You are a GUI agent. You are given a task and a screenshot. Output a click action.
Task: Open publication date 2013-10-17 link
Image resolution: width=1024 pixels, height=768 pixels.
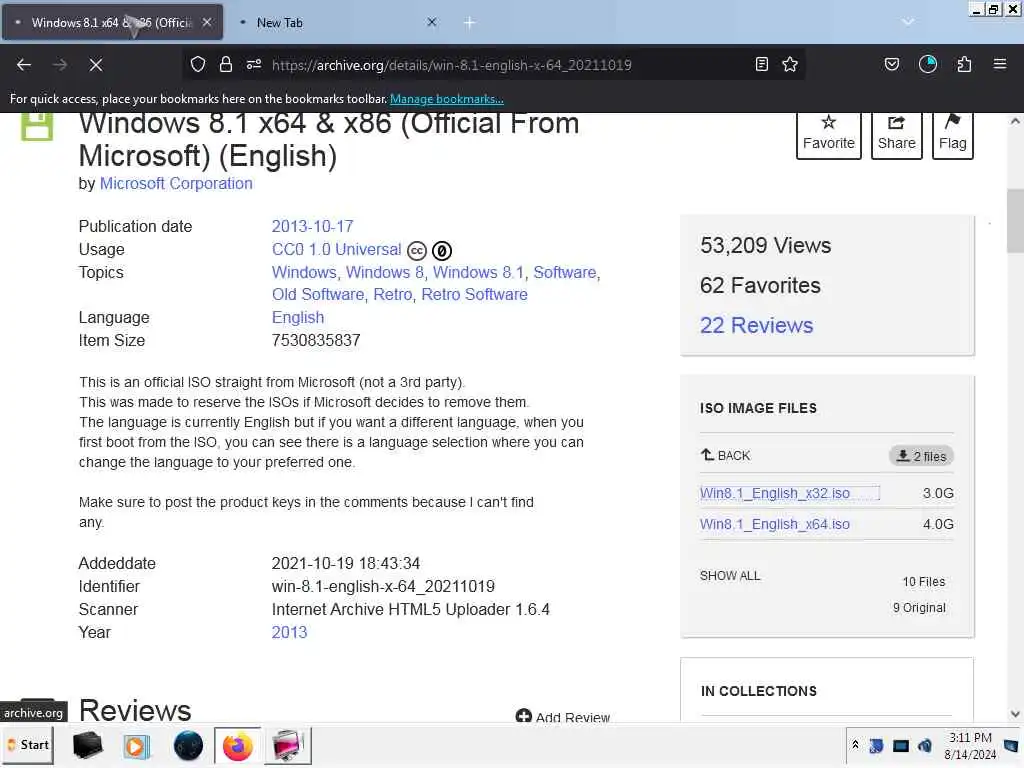[x=312, y=227]
